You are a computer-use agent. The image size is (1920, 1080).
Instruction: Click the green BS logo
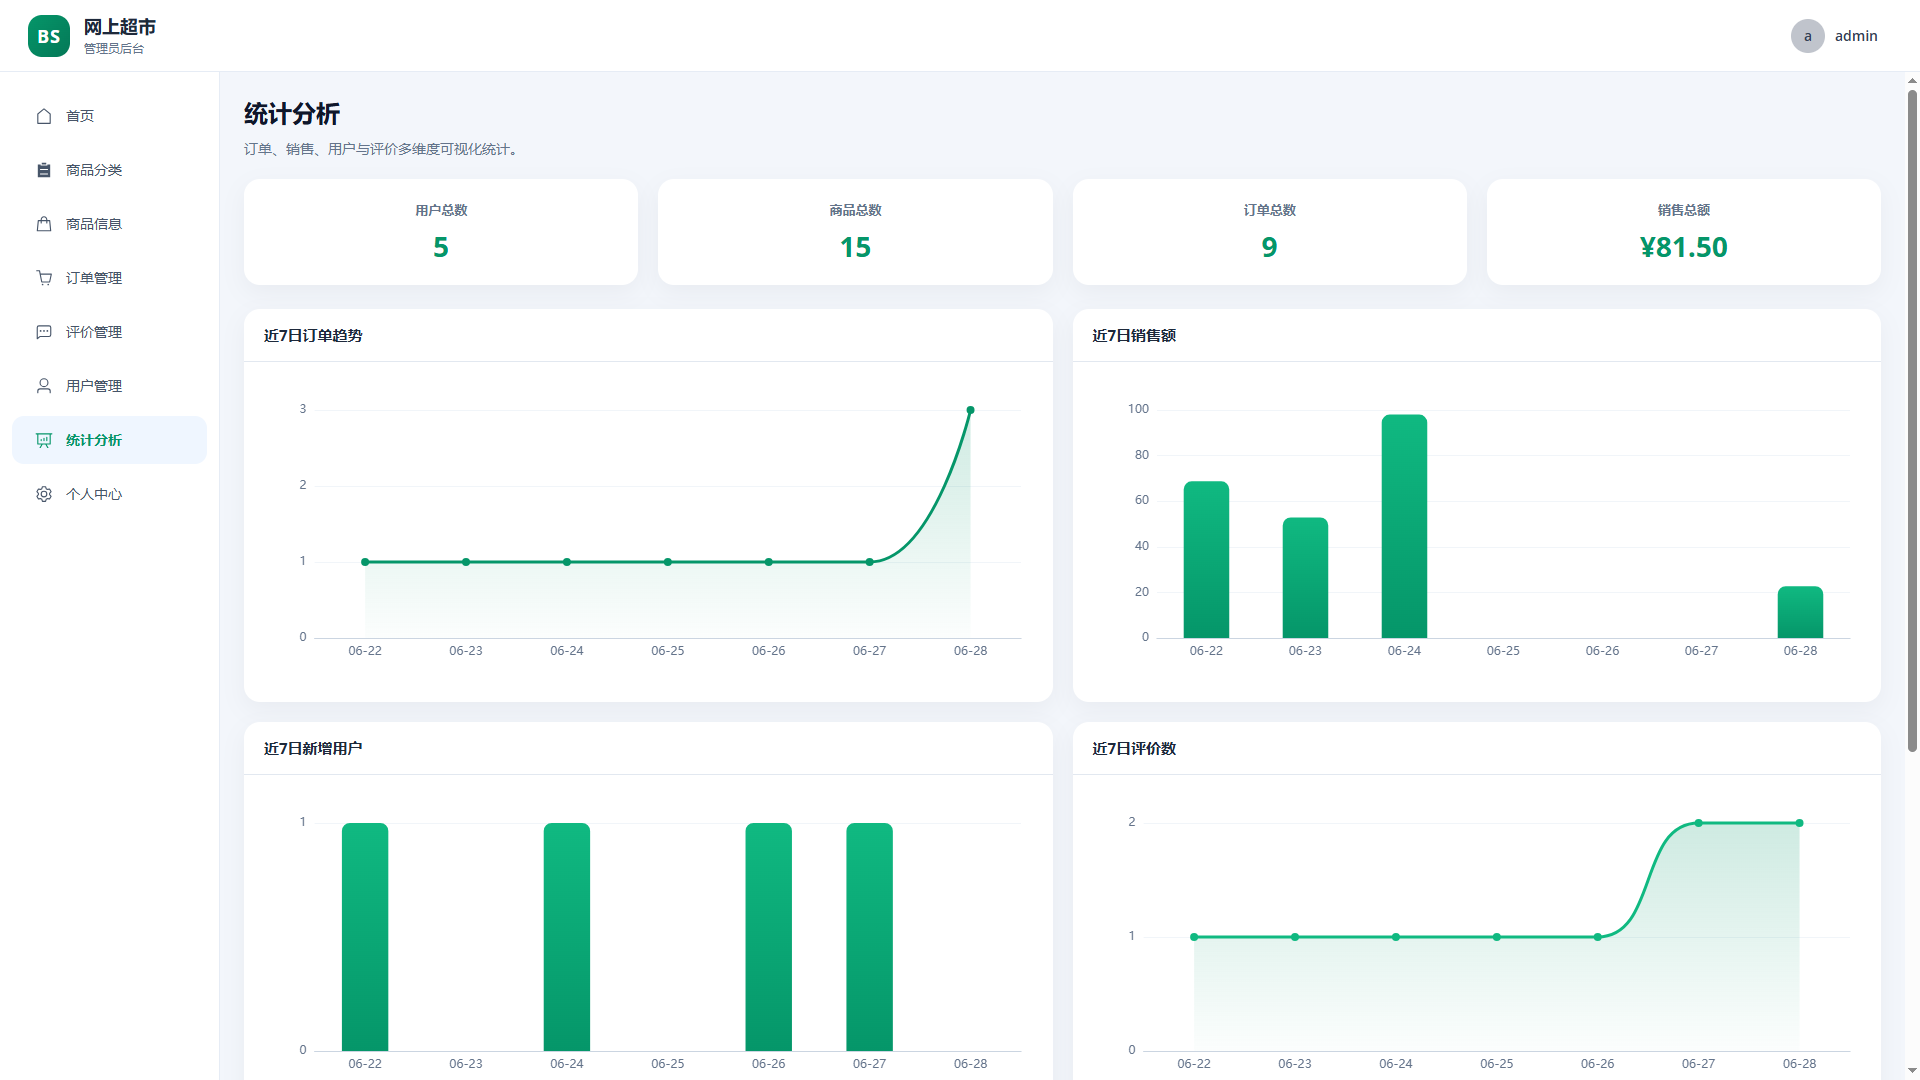[49, 36]
